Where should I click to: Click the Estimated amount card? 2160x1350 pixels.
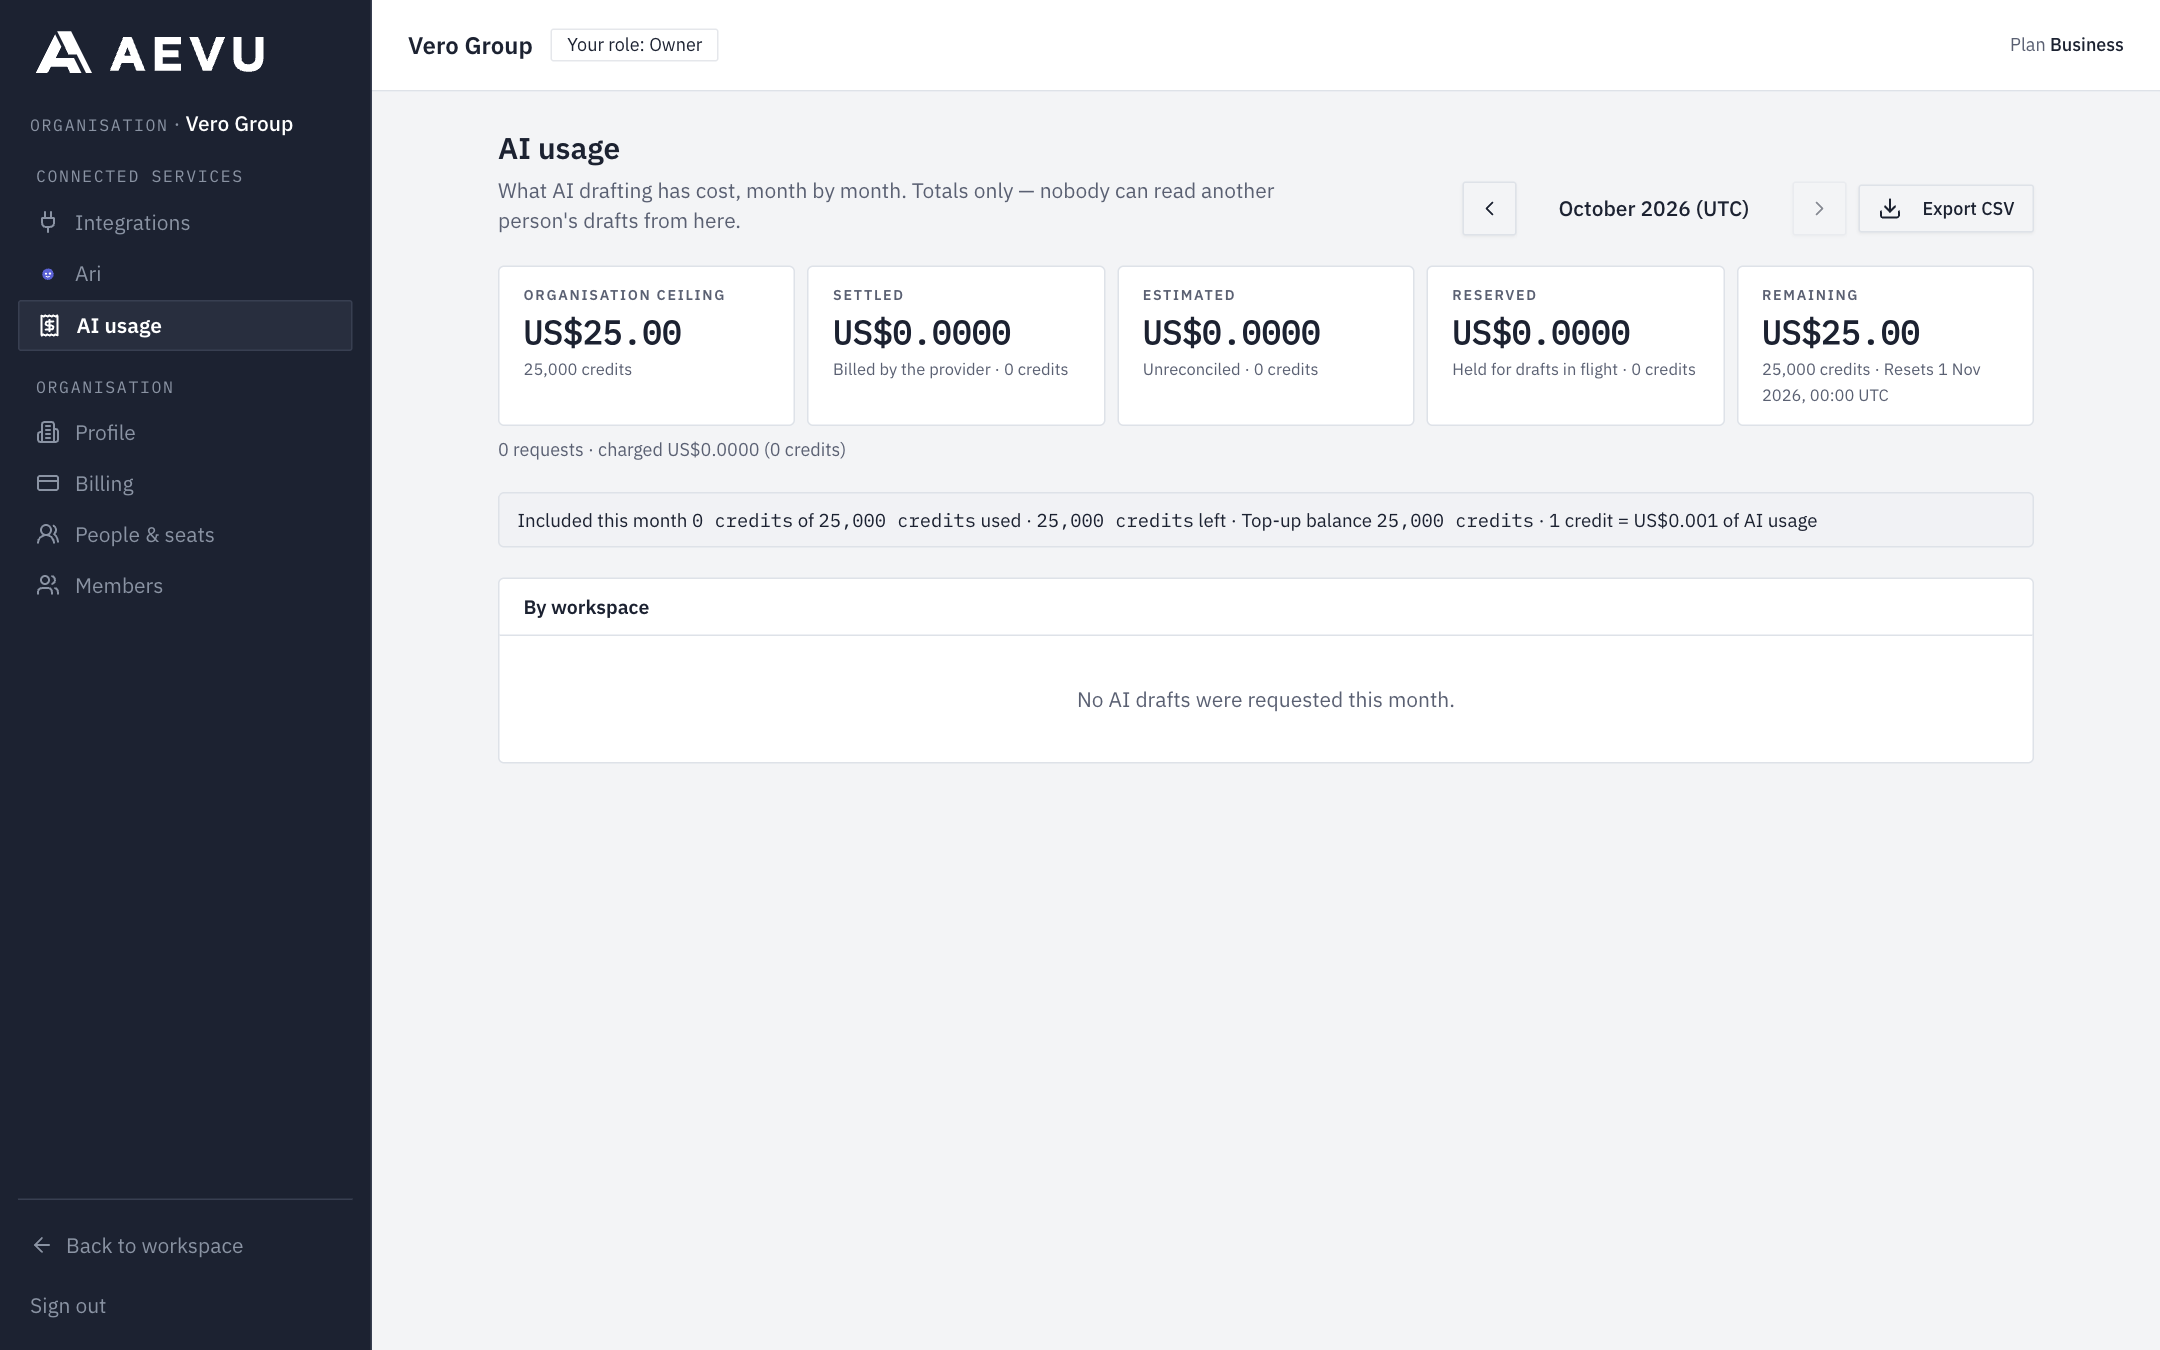pos(1265,346)
